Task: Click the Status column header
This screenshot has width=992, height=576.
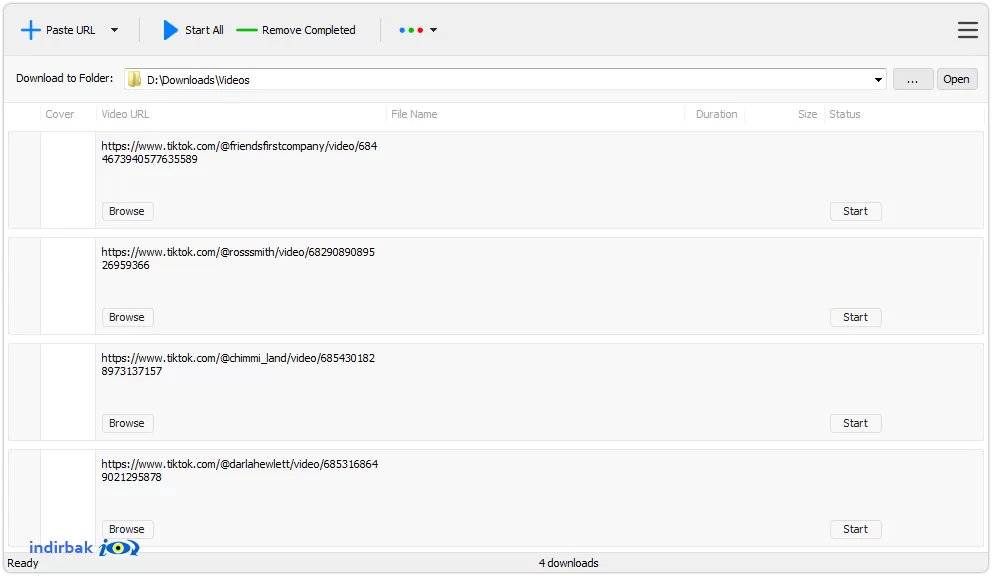Action: tap(845, 114)
